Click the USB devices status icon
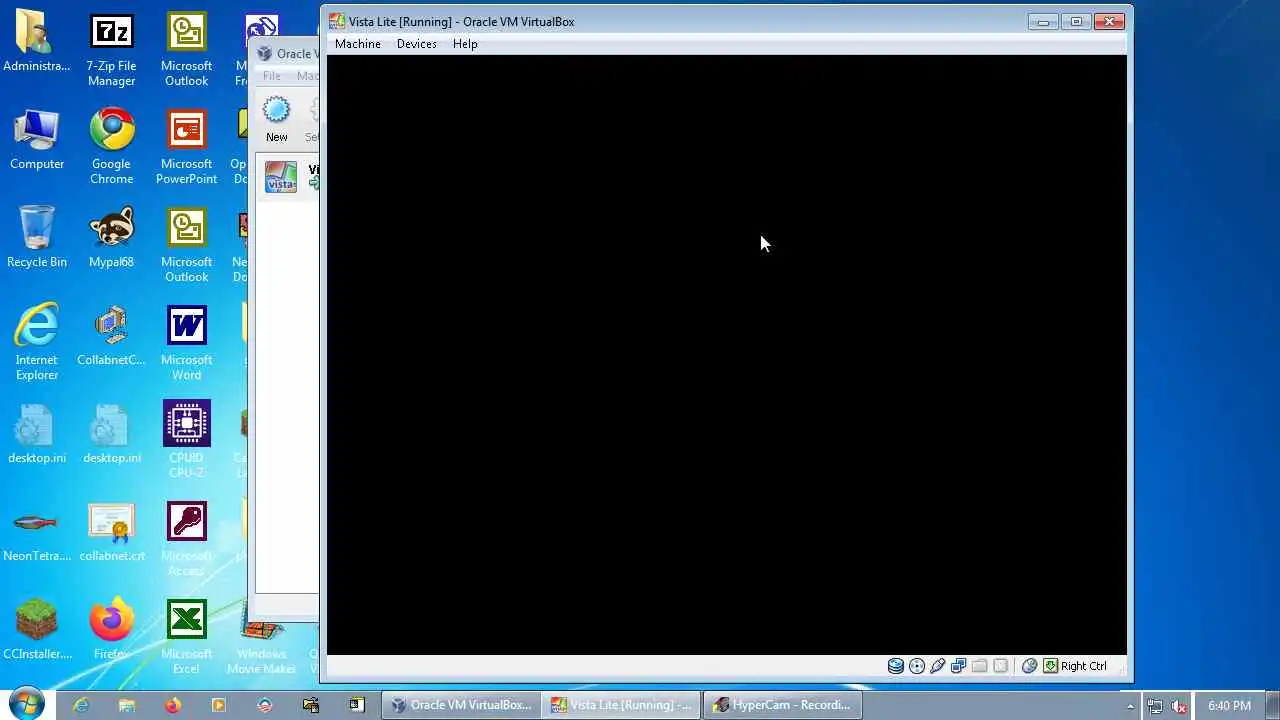 point(938,666)
